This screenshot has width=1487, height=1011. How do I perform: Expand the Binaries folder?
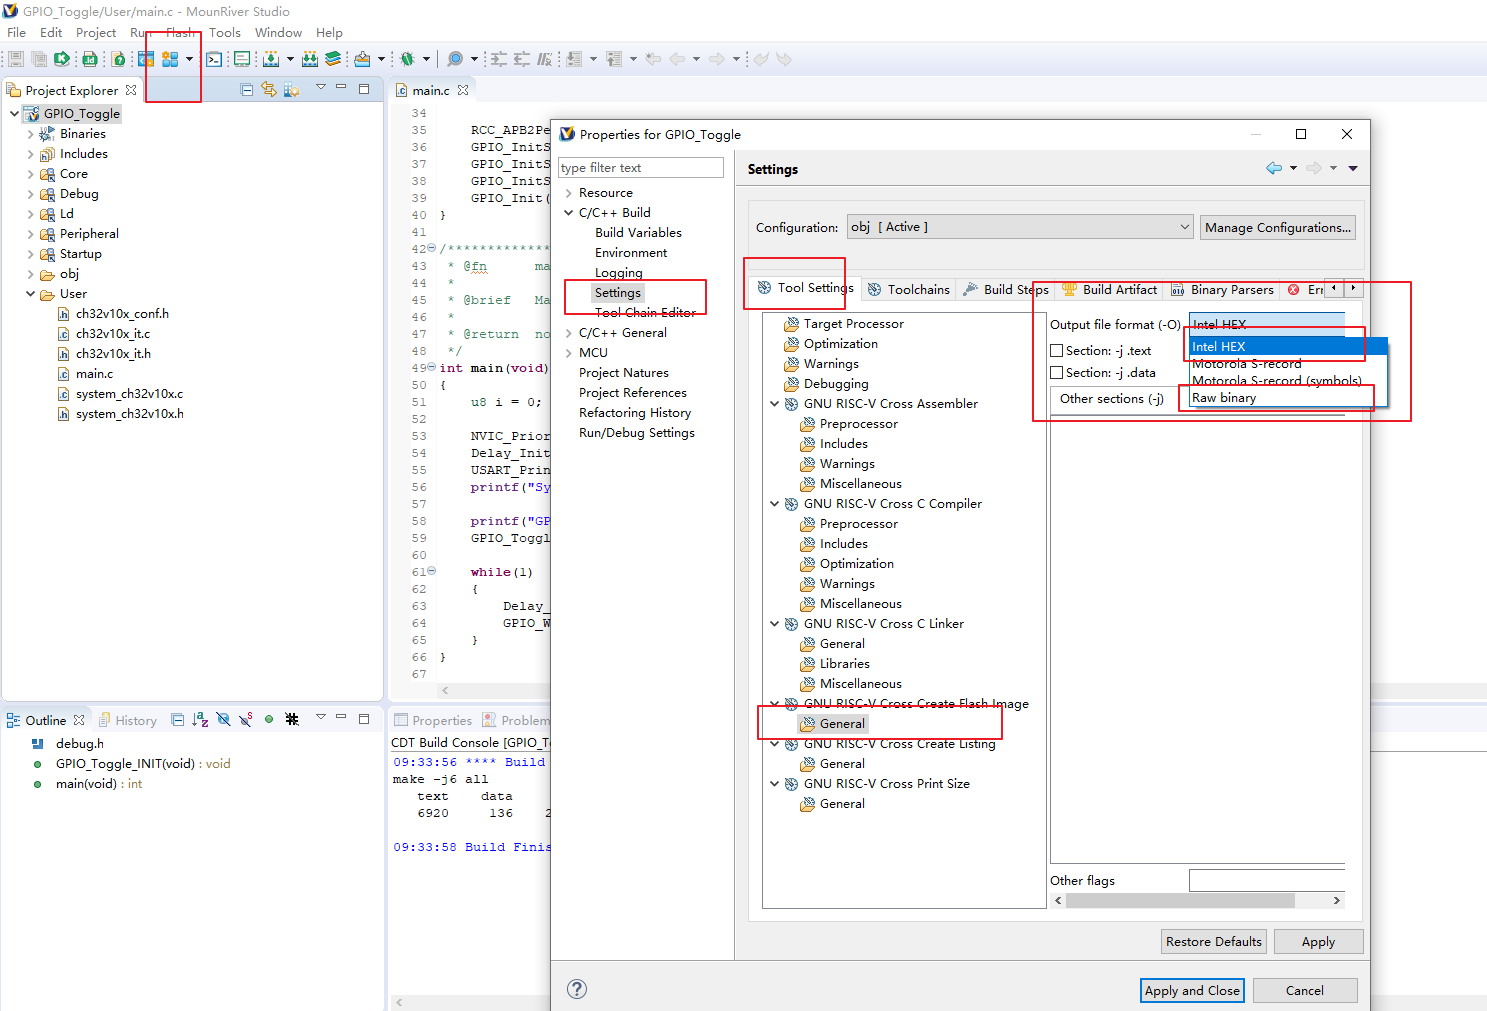tap(30, 134)
